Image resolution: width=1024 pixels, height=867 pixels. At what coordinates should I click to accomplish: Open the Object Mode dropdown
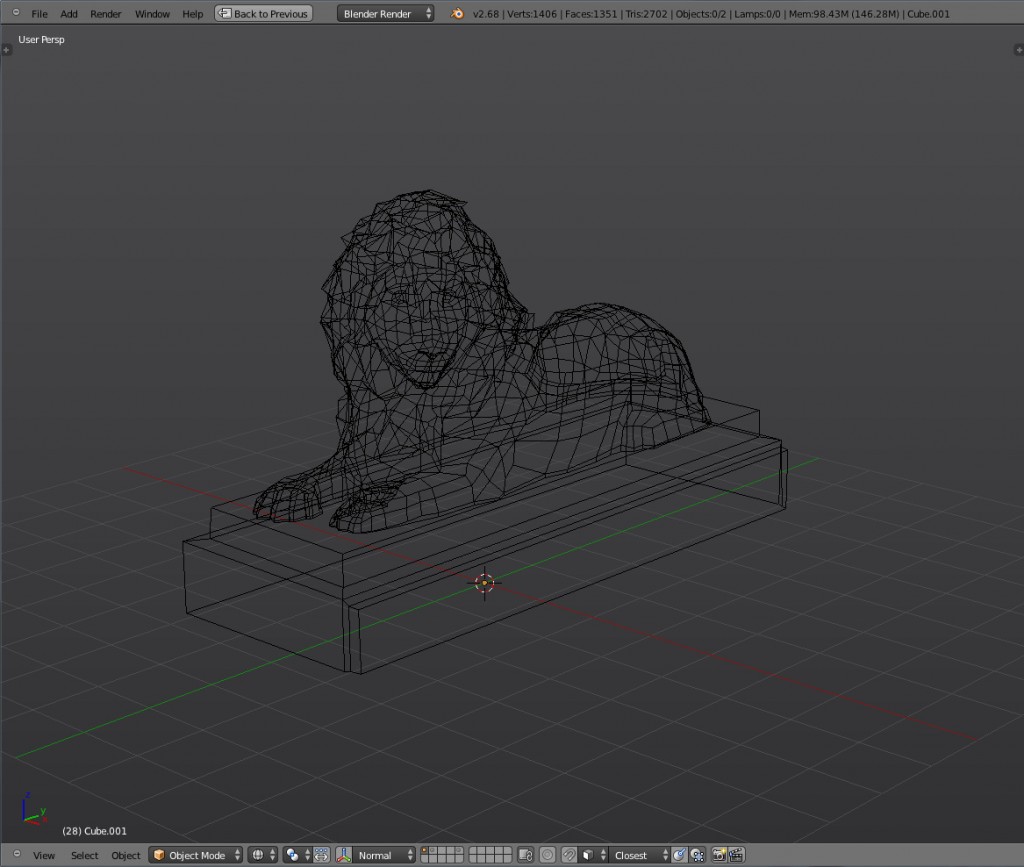coord(195,855)
